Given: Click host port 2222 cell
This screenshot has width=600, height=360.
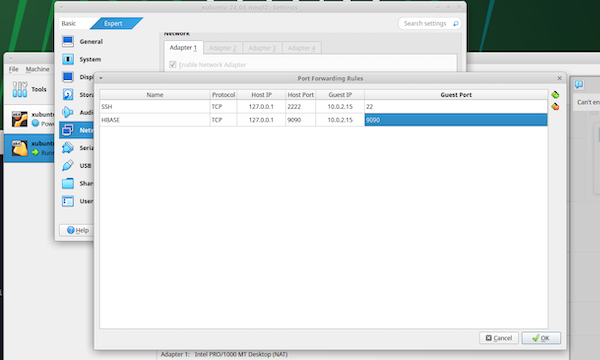Looking at the screenshot, I should pos(301,106).
